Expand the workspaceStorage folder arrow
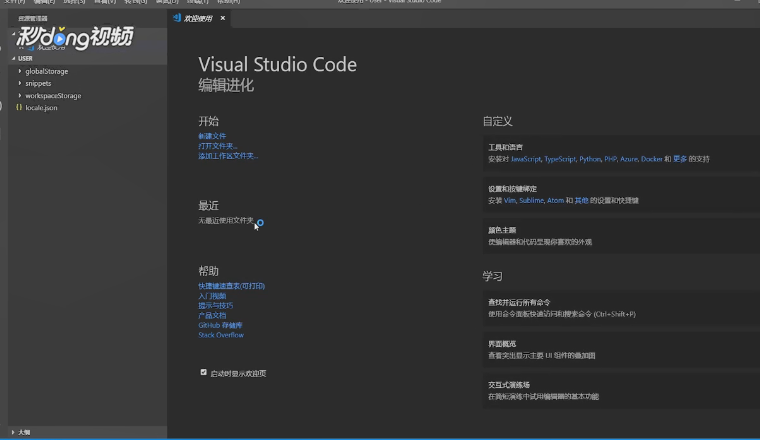Viewport: 760px width, 440px height. tap(20, 95)
